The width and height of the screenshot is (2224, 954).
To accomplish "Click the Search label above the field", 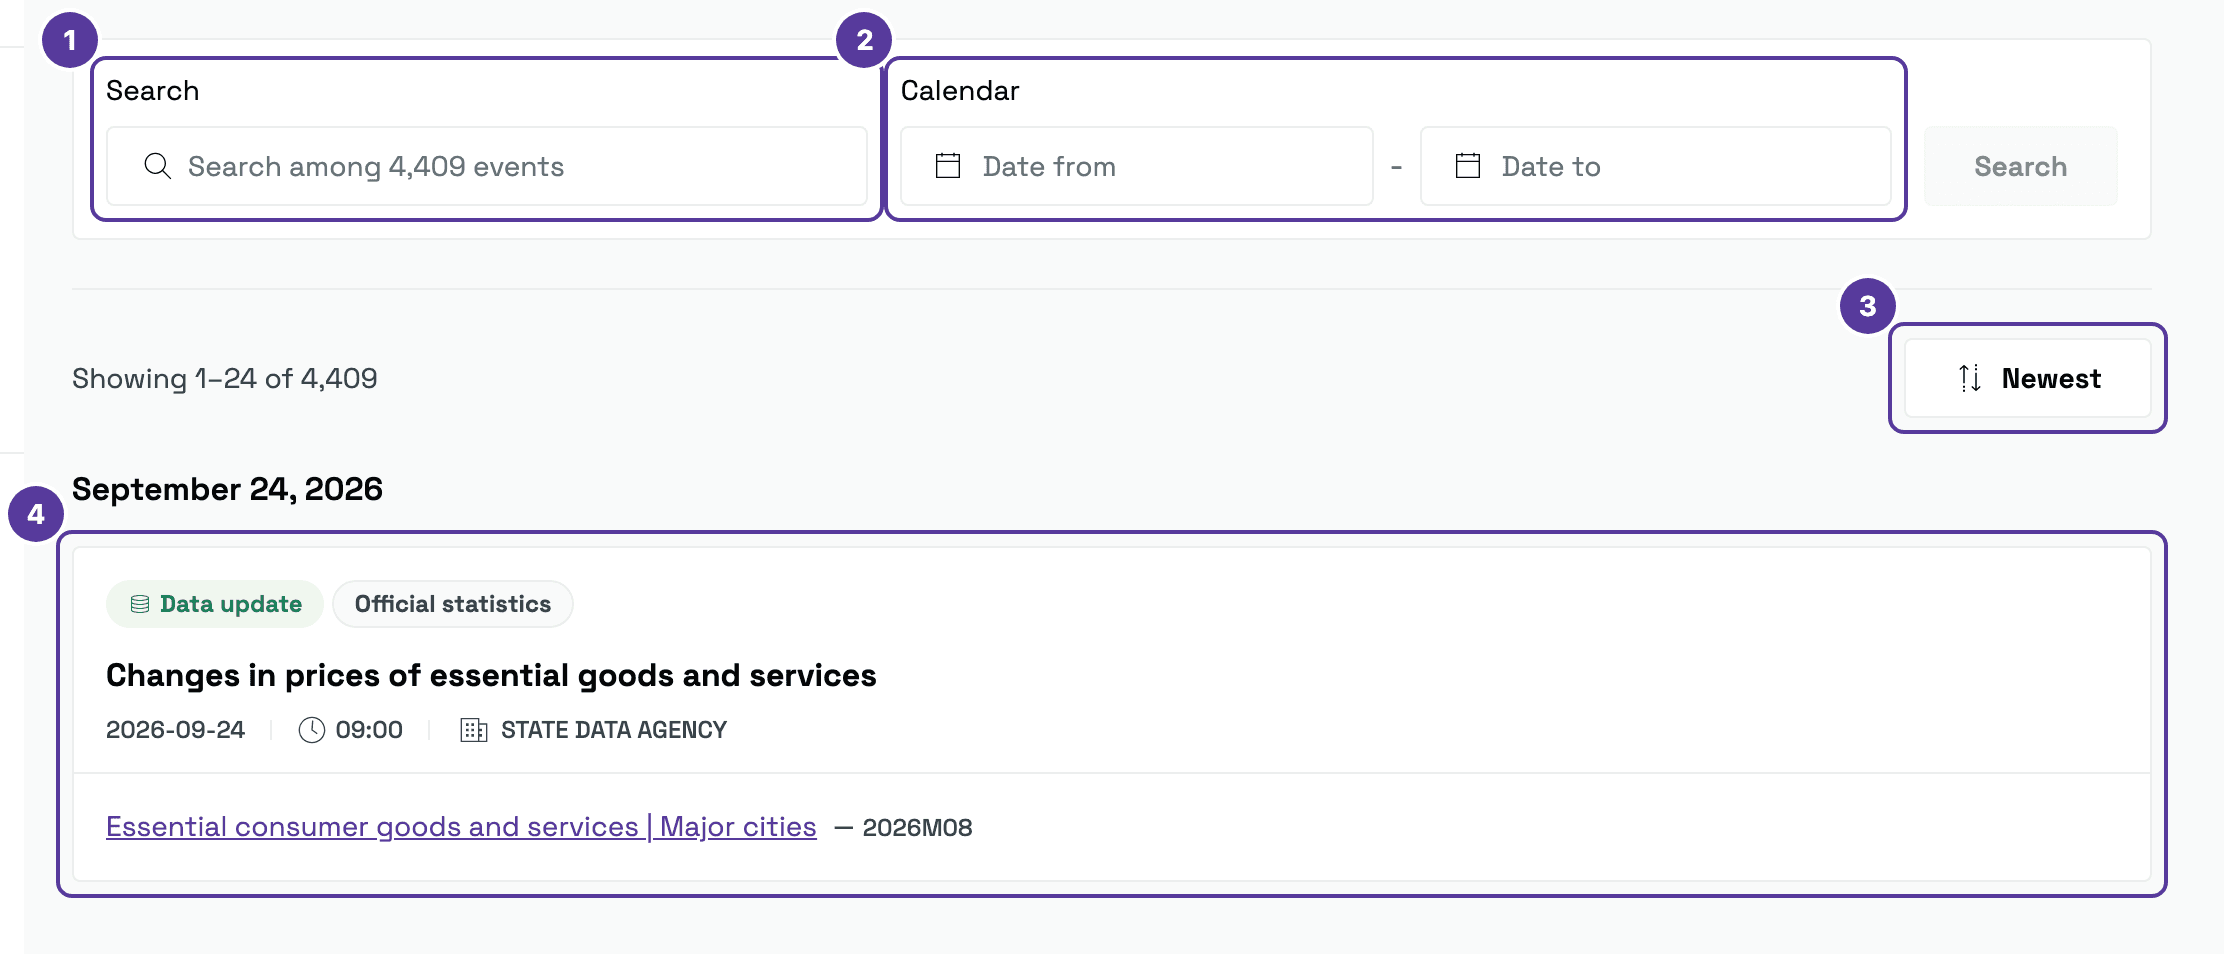I will click(153, 91).
